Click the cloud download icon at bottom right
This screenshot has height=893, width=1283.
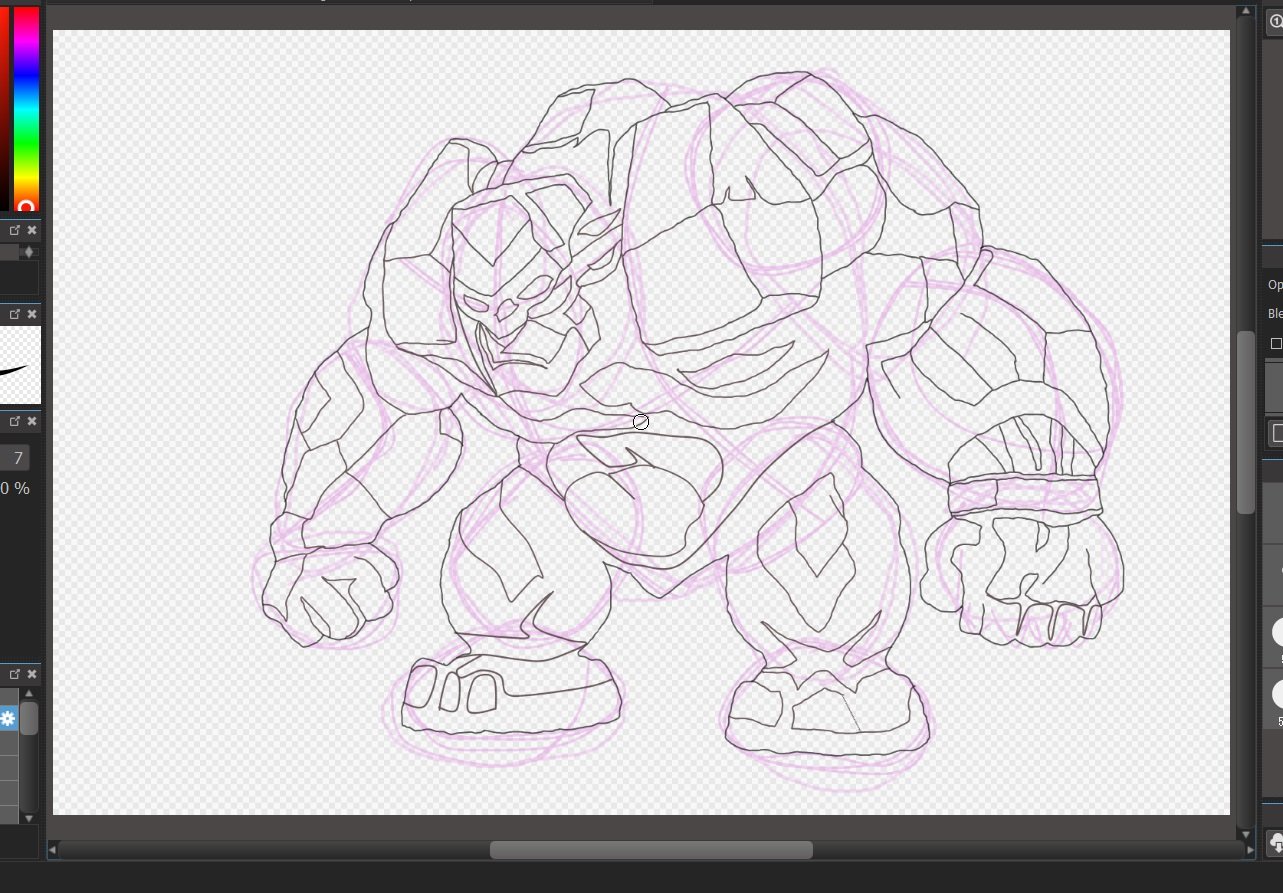[1276, 845]
